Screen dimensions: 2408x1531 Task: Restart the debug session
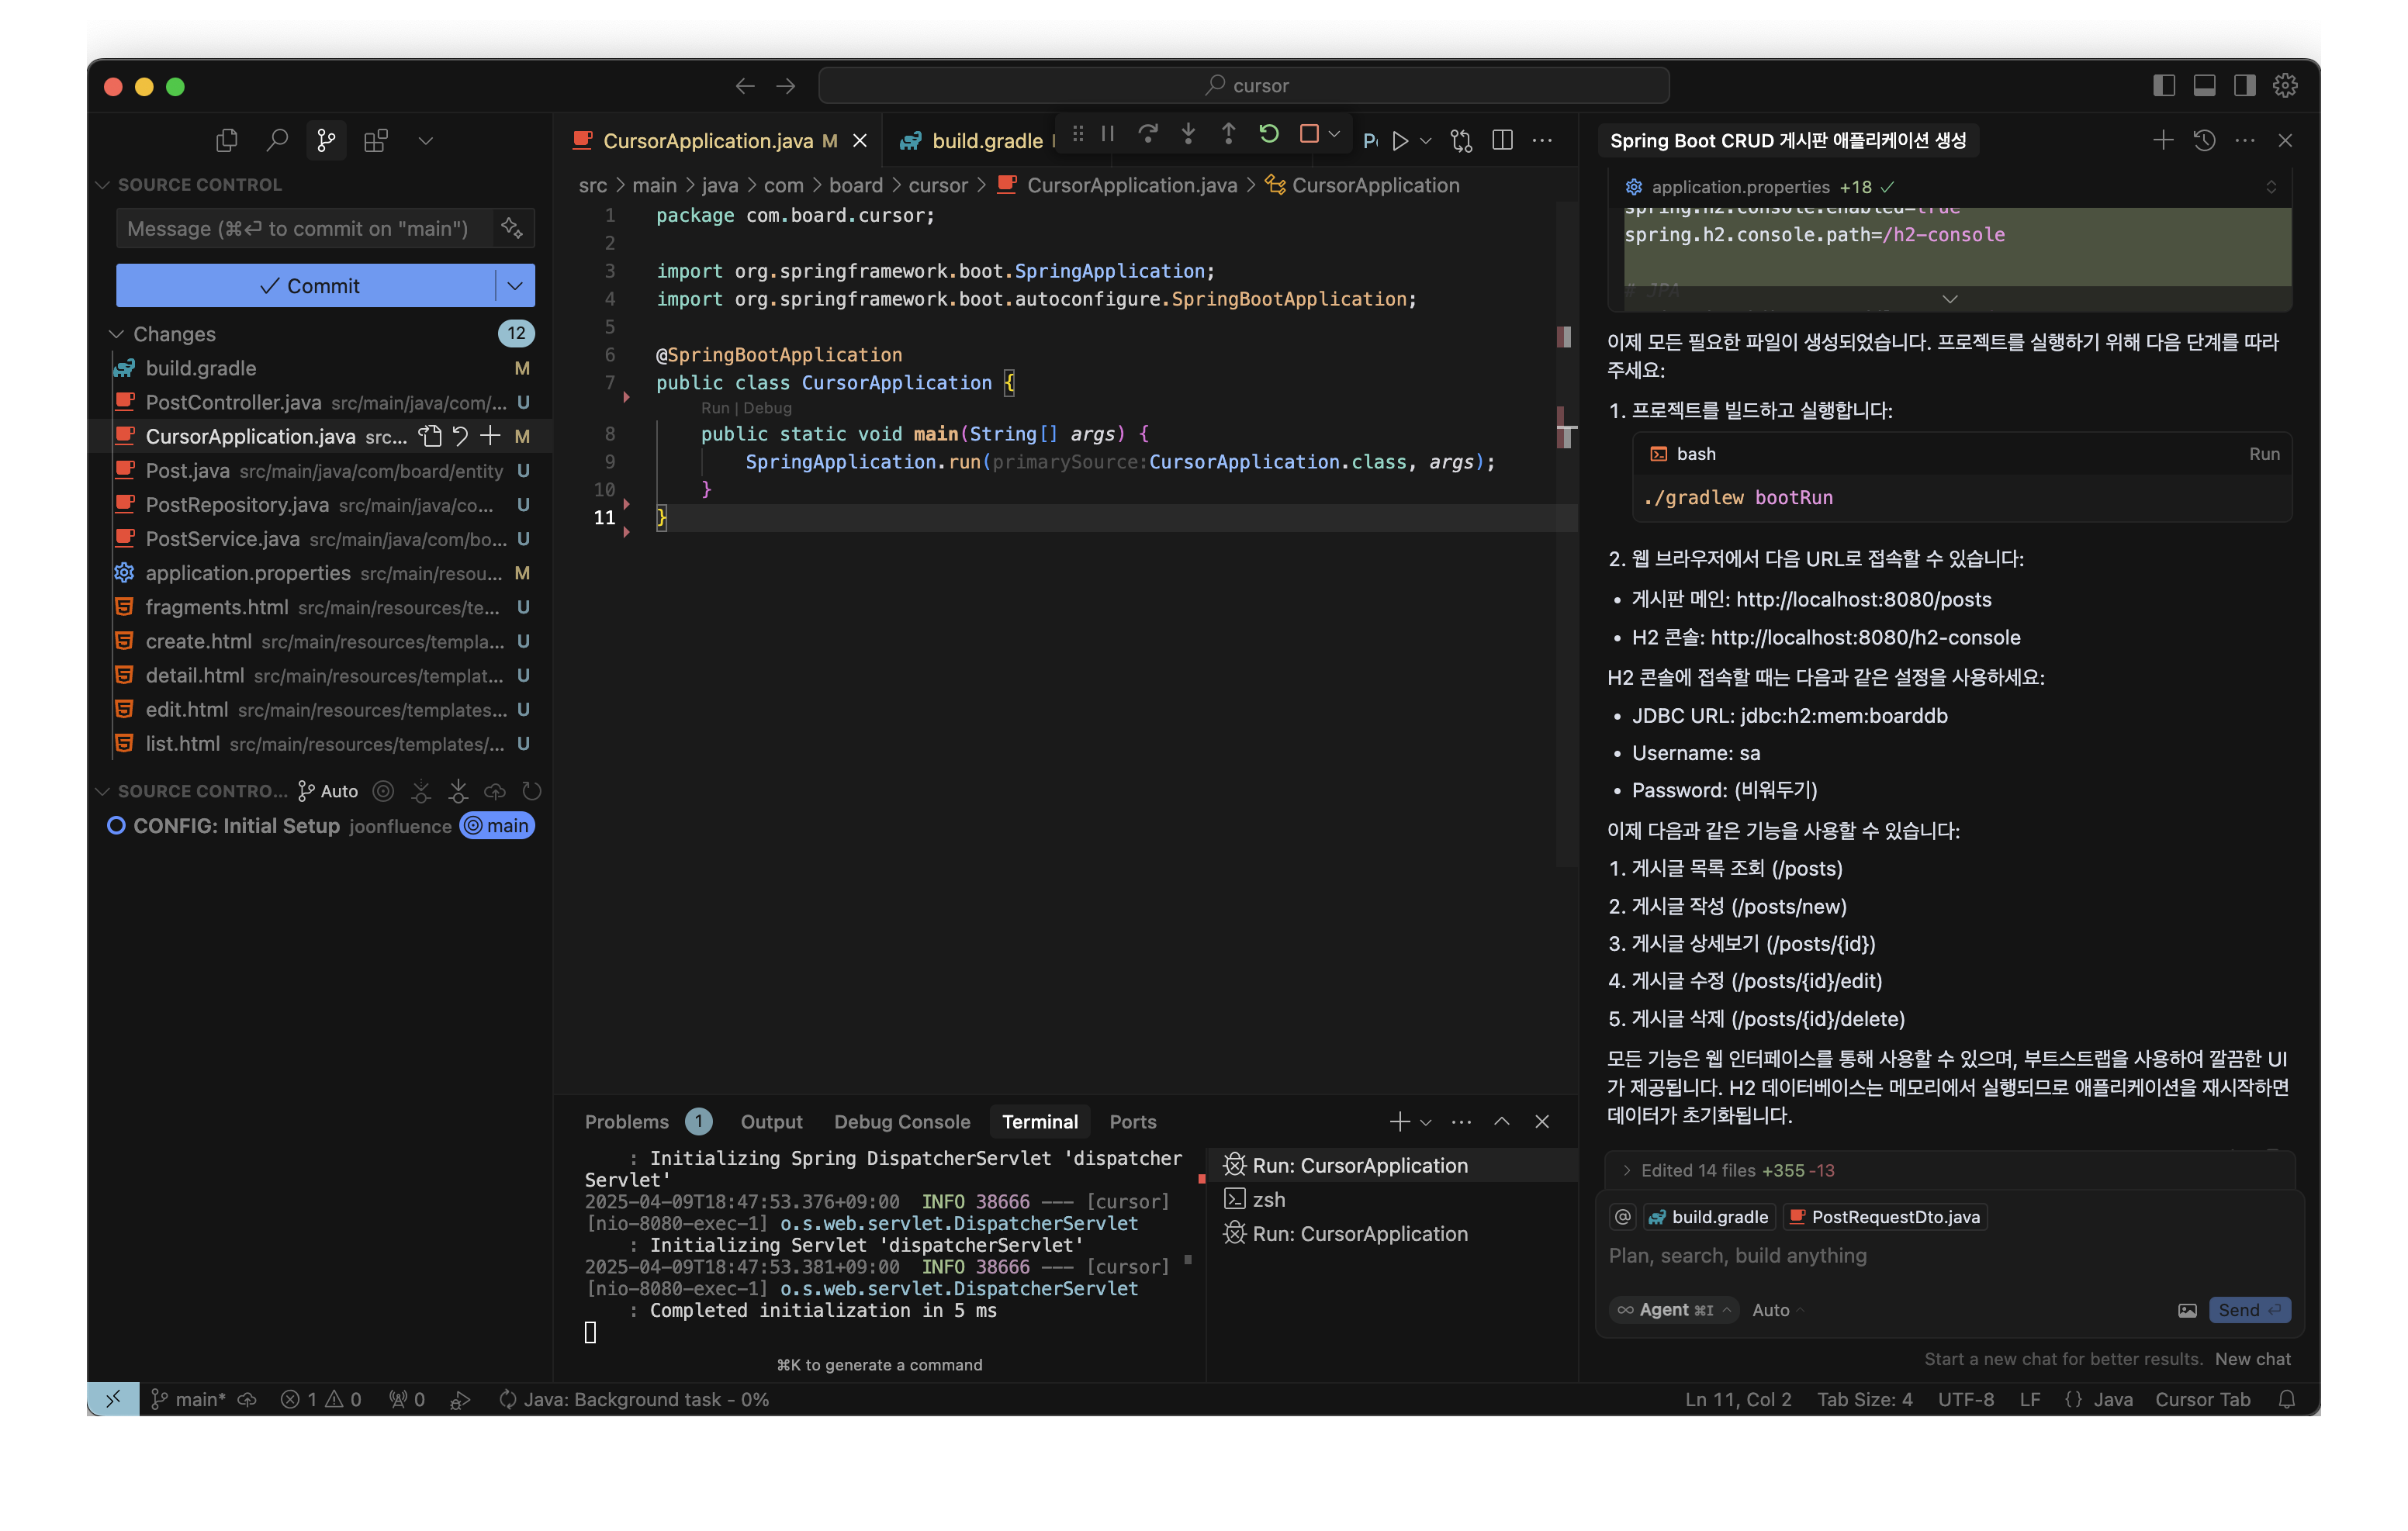point(1269,134)
